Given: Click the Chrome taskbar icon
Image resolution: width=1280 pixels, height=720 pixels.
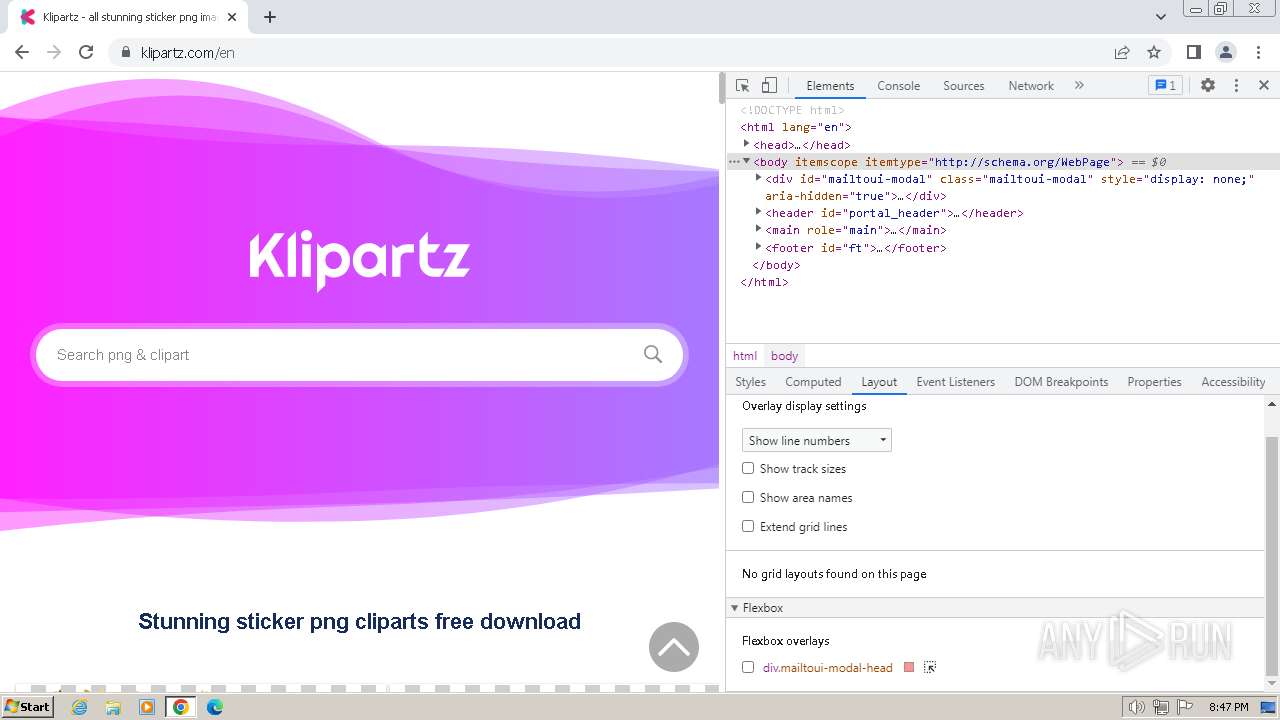Looking at the screenshot, I should [181, 707].
